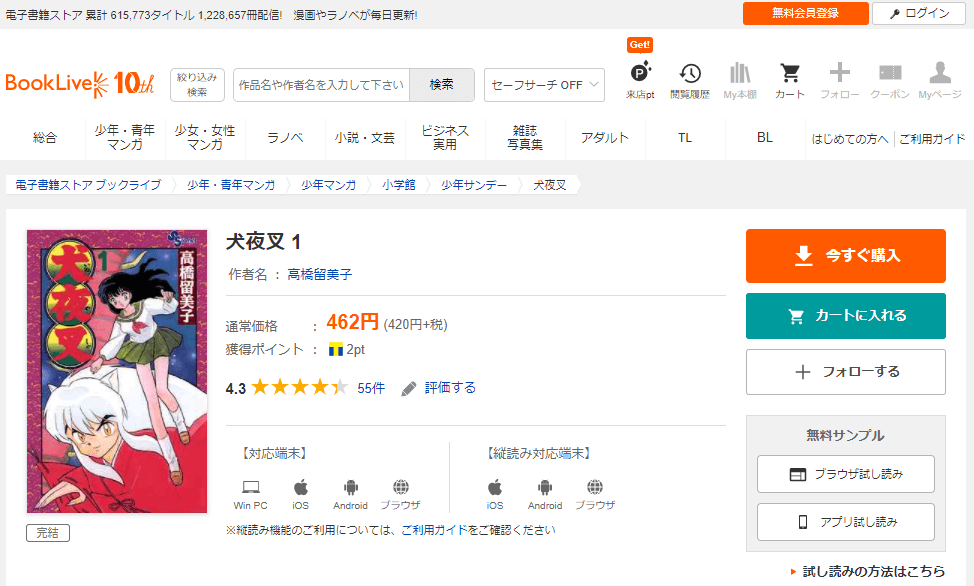Click the 犬夜叉 volume 1 cover thumbnail

pos(117,371)
